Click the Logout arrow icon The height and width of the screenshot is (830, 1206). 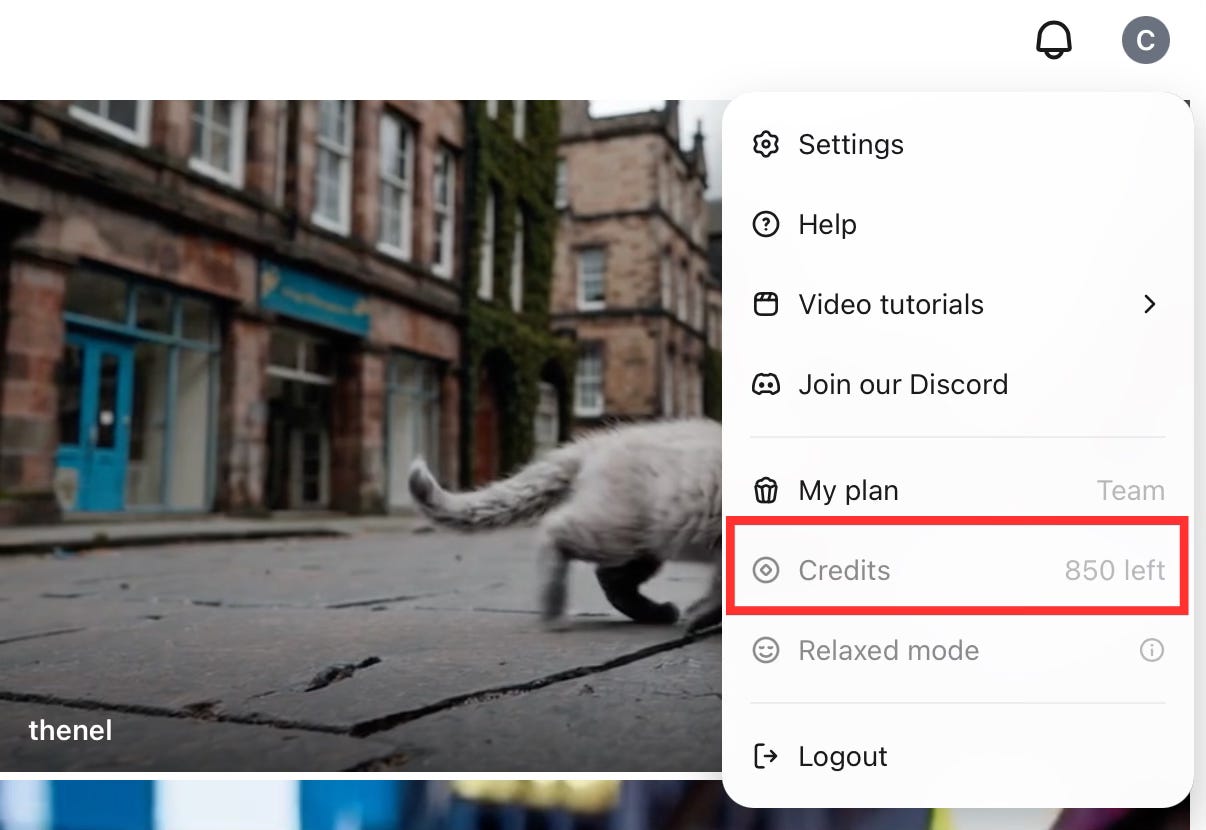pos(766,756)
